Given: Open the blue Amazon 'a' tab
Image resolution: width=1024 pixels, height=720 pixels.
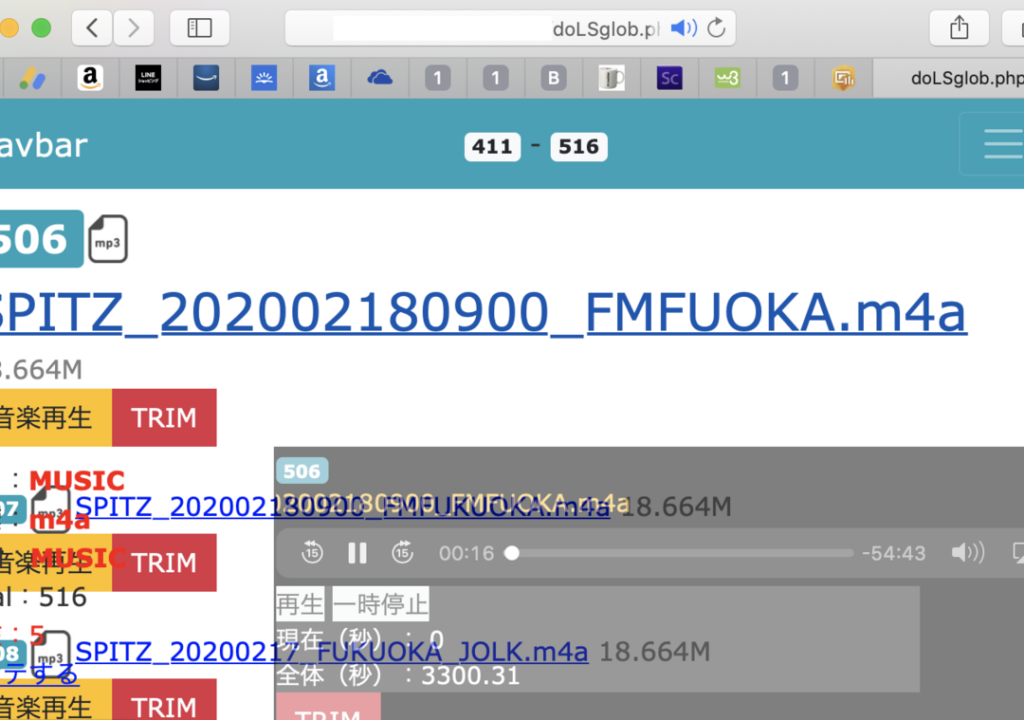Looking at the screenshot, I should (322, 78).
